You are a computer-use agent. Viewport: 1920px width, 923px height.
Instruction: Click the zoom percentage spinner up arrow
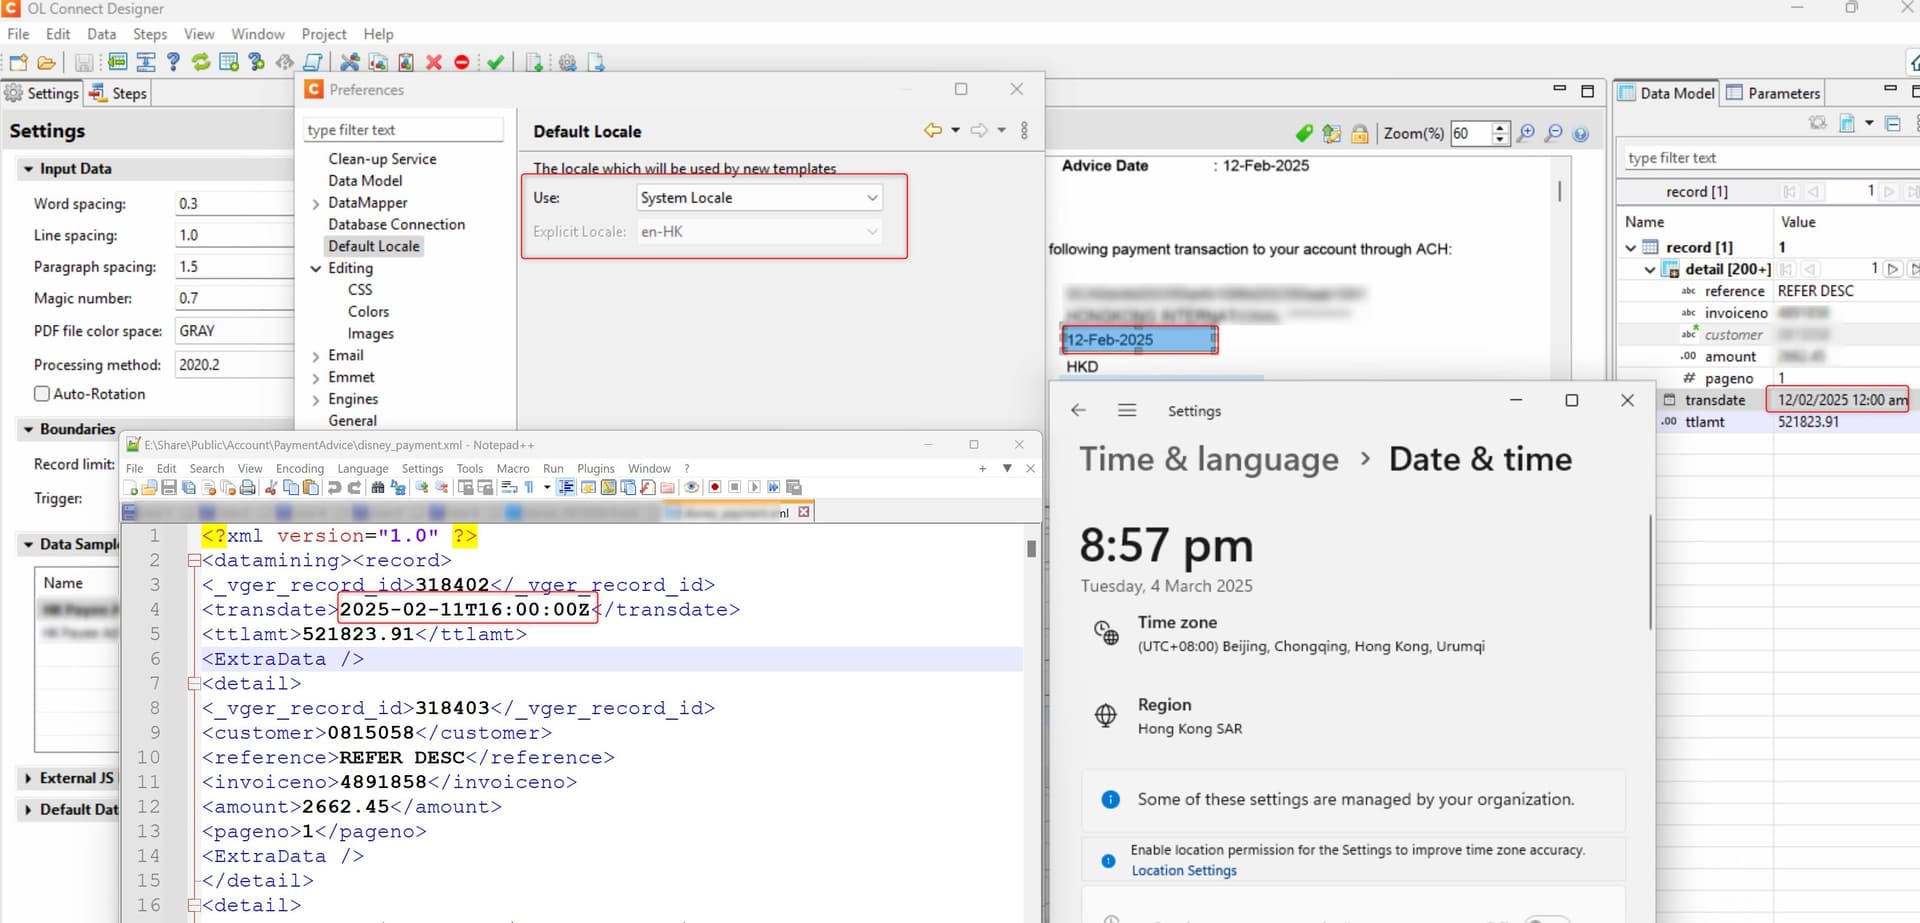1499,128
